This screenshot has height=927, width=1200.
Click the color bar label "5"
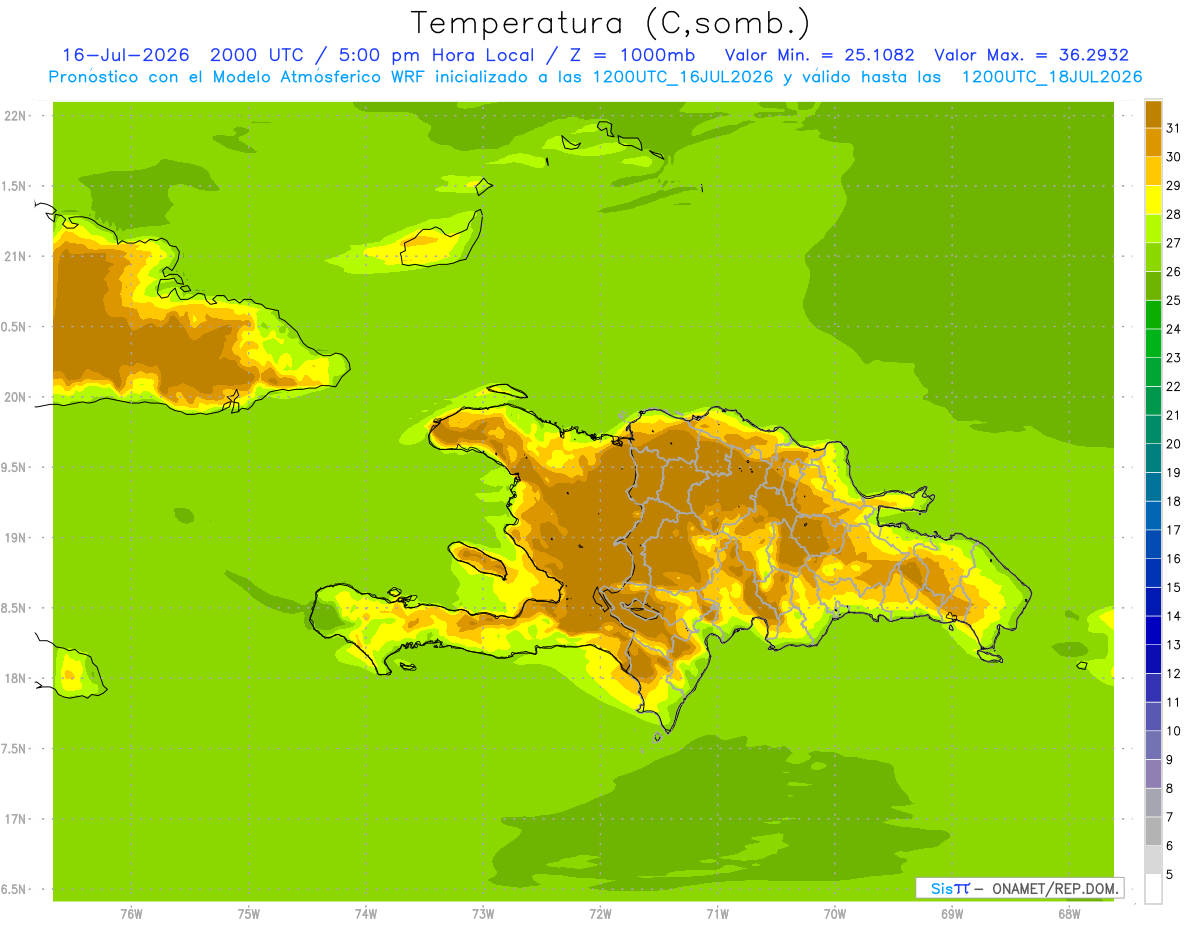click(x=1170, y=874)
